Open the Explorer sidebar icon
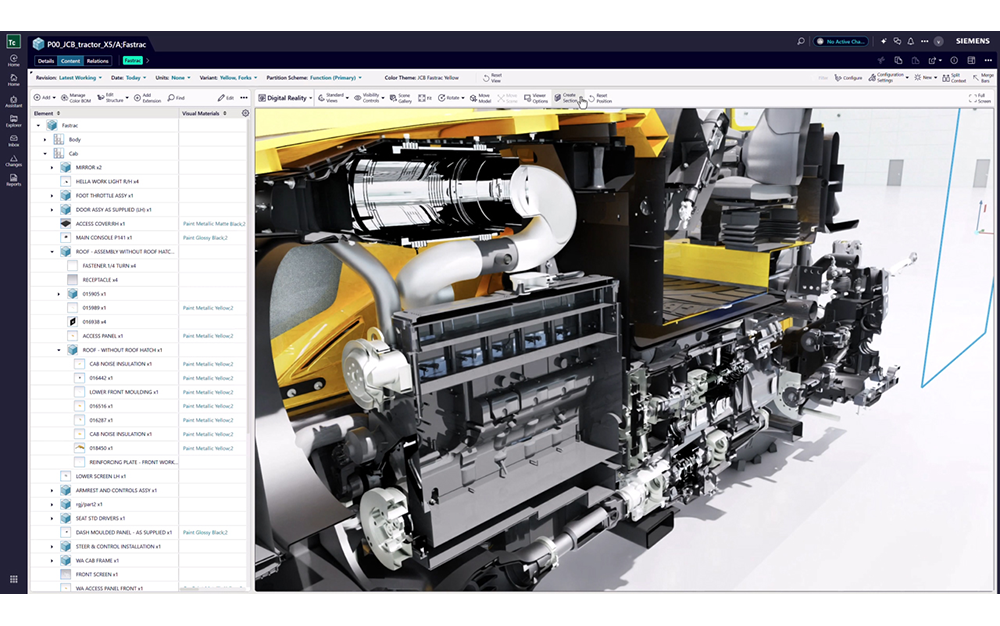Viewport: 1000px width, 626px height. 13,121
